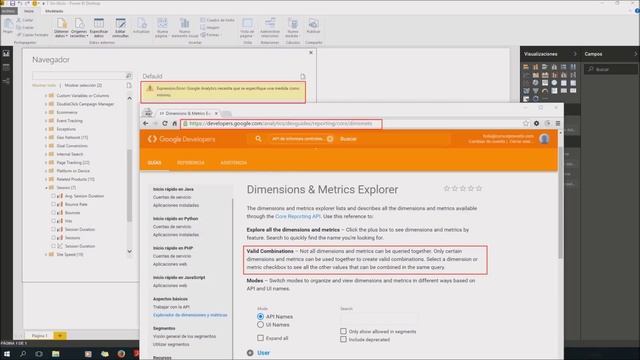The width and height of the screenshot is (640, 360).
Task: Check the Sessions checkbox
Action: 53,238
